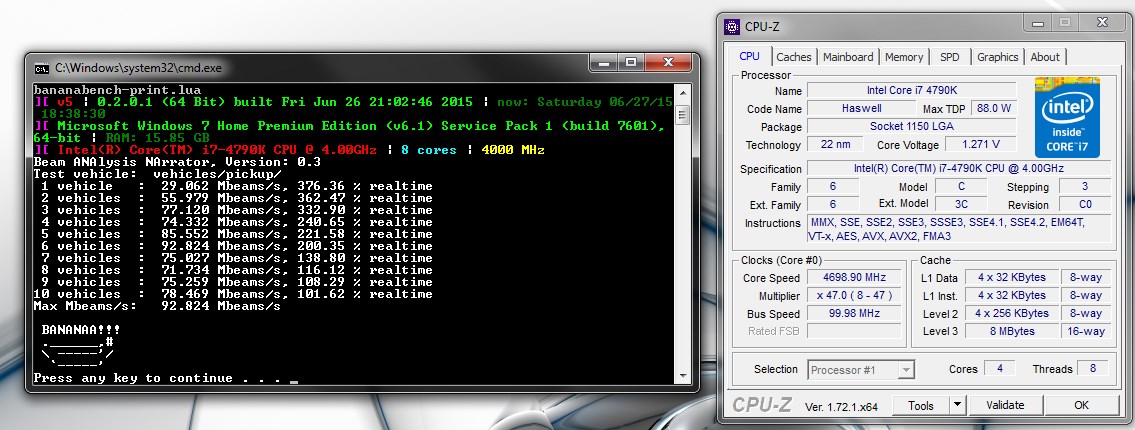
Task: Click the Revision value C0
Action: tap(1085, 204)
